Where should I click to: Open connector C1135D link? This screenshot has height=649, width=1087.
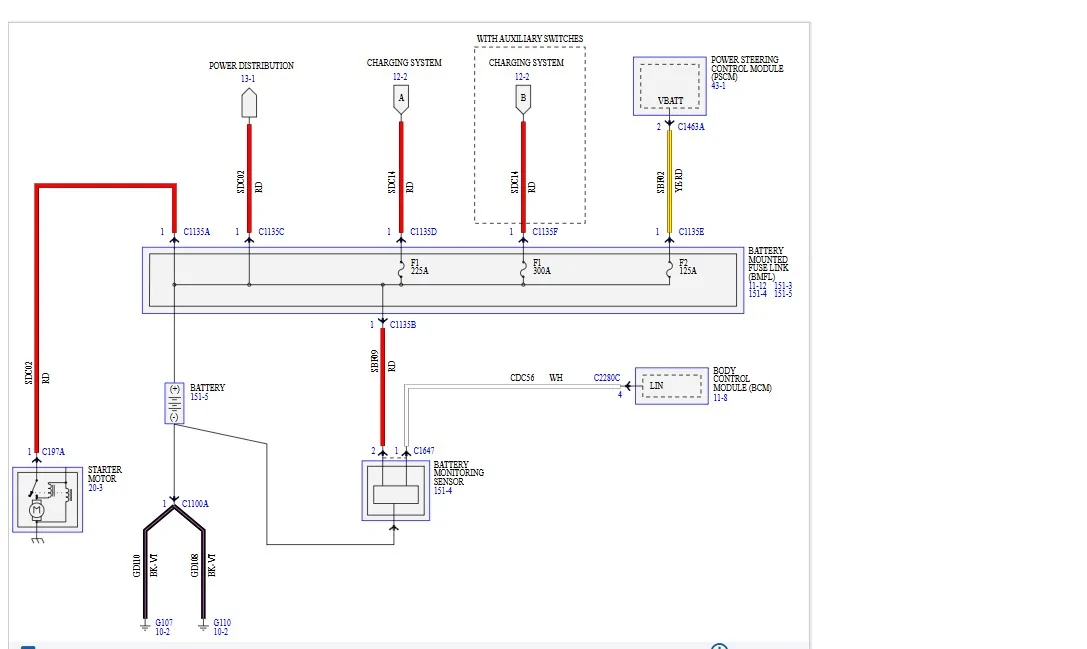(x=424, y=232)
